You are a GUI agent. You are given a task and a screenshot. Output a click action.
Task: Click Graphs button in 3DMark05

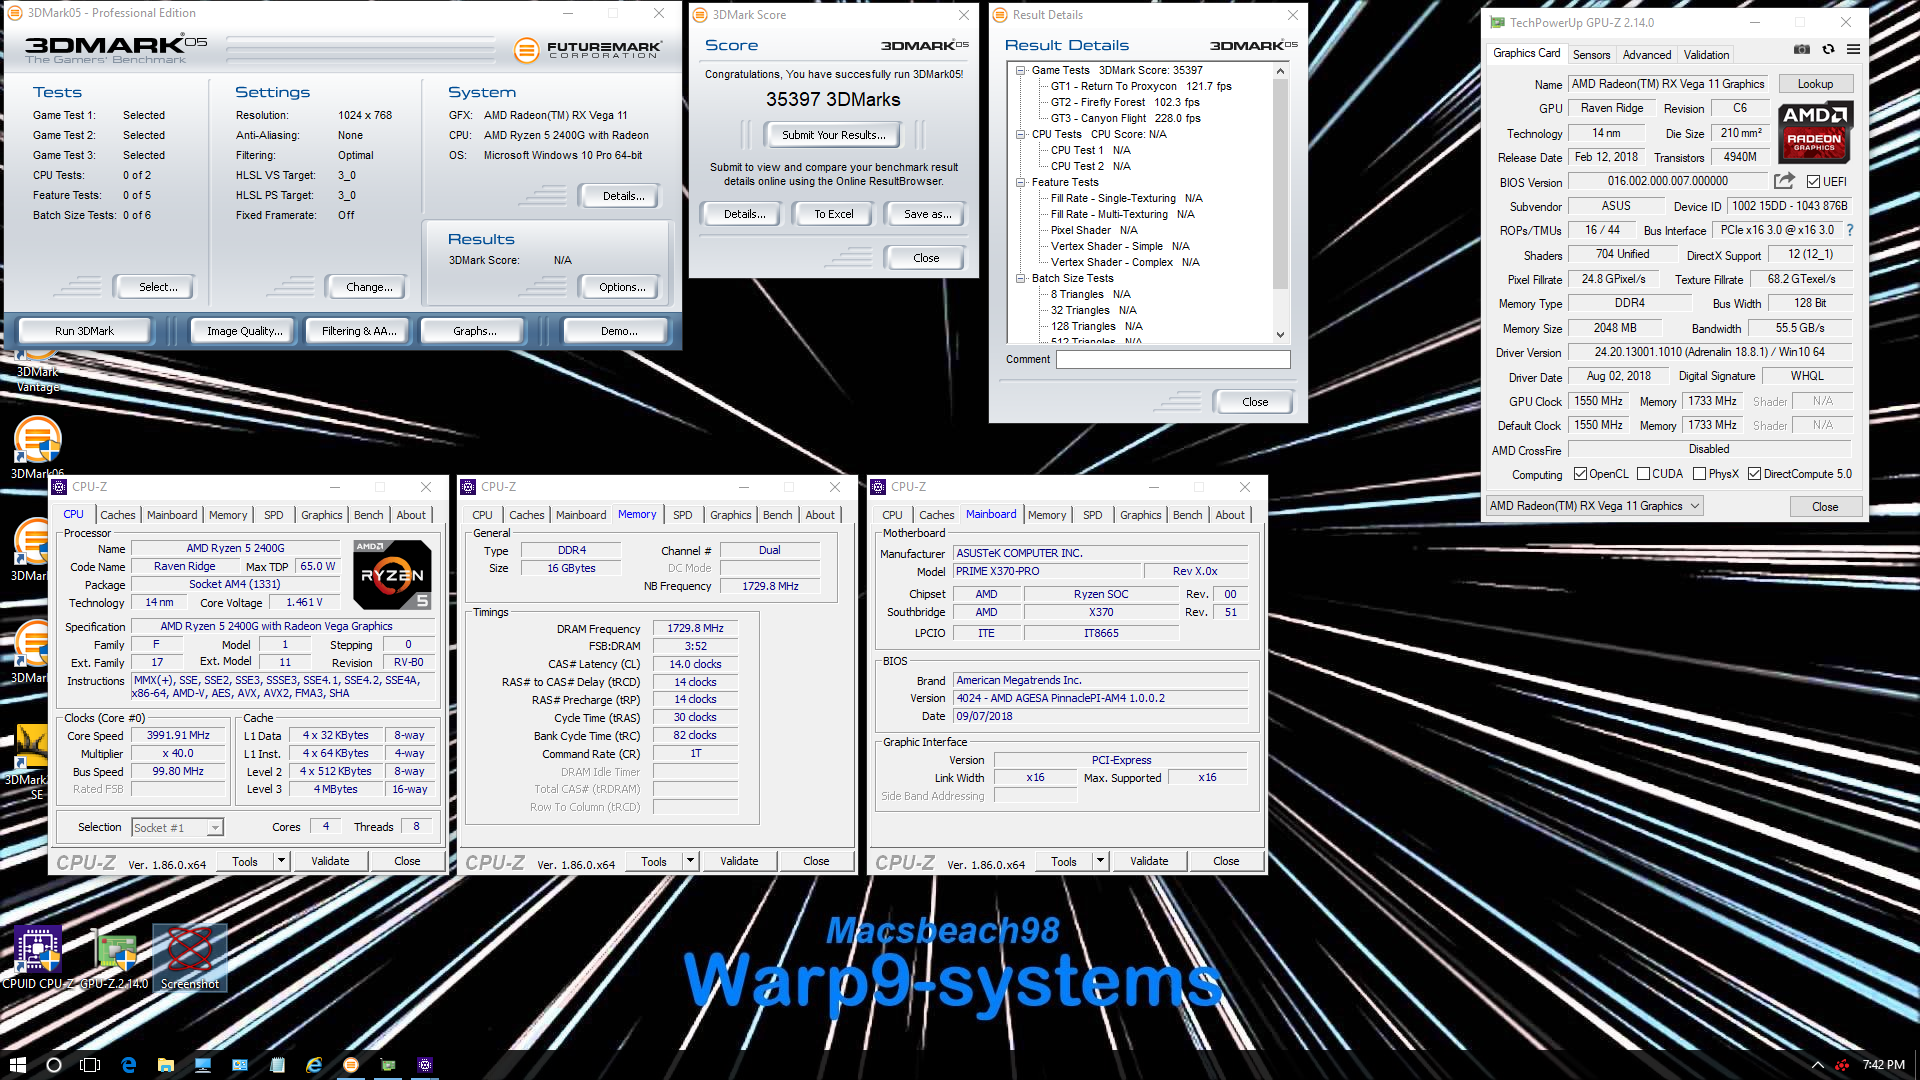coord(474,331)
